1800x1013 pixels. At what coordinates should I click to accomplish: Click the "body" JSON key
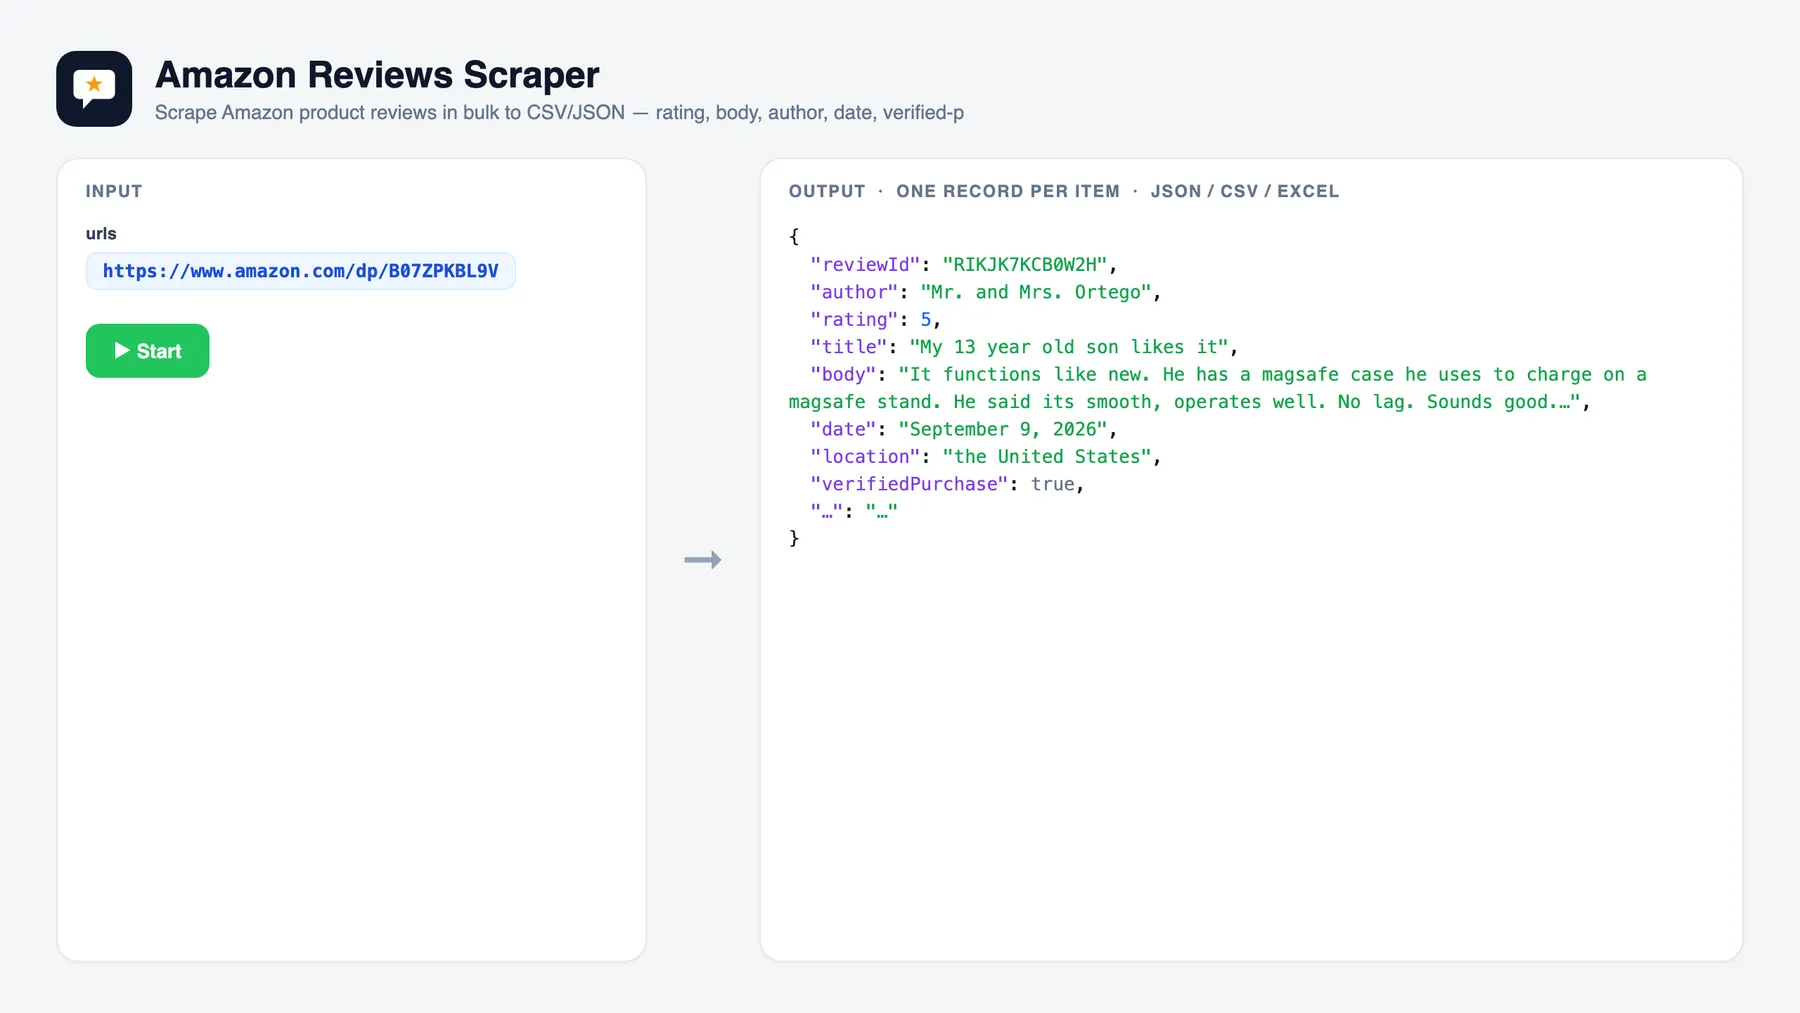843,374
